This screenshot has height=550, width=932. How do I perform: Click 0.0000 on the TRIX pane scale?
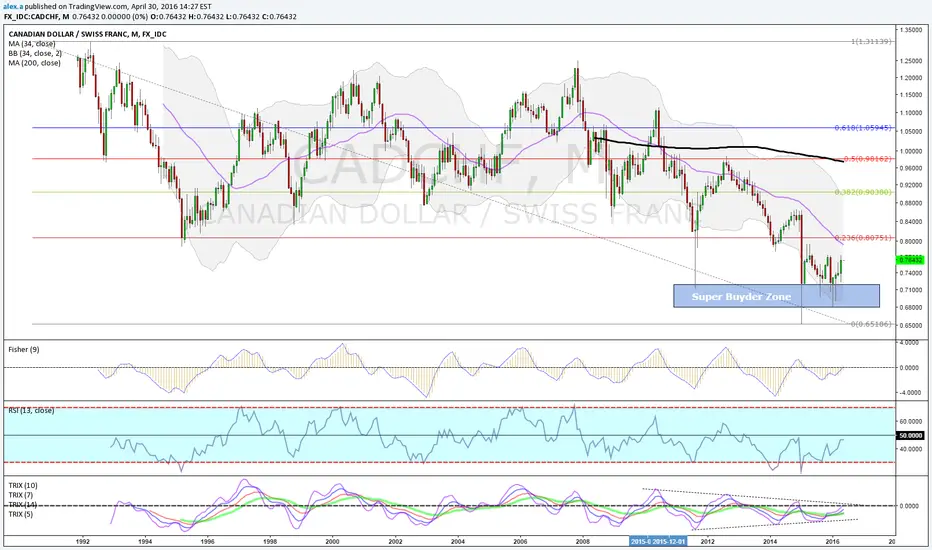click(911, 506)
